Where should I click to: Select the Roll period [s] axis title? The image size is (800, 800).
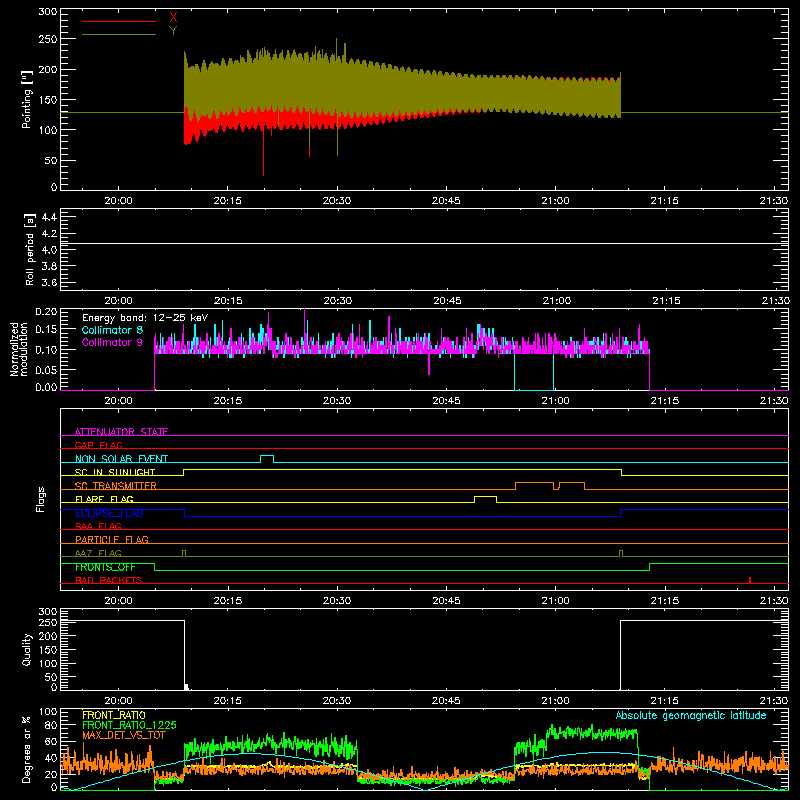29,249
